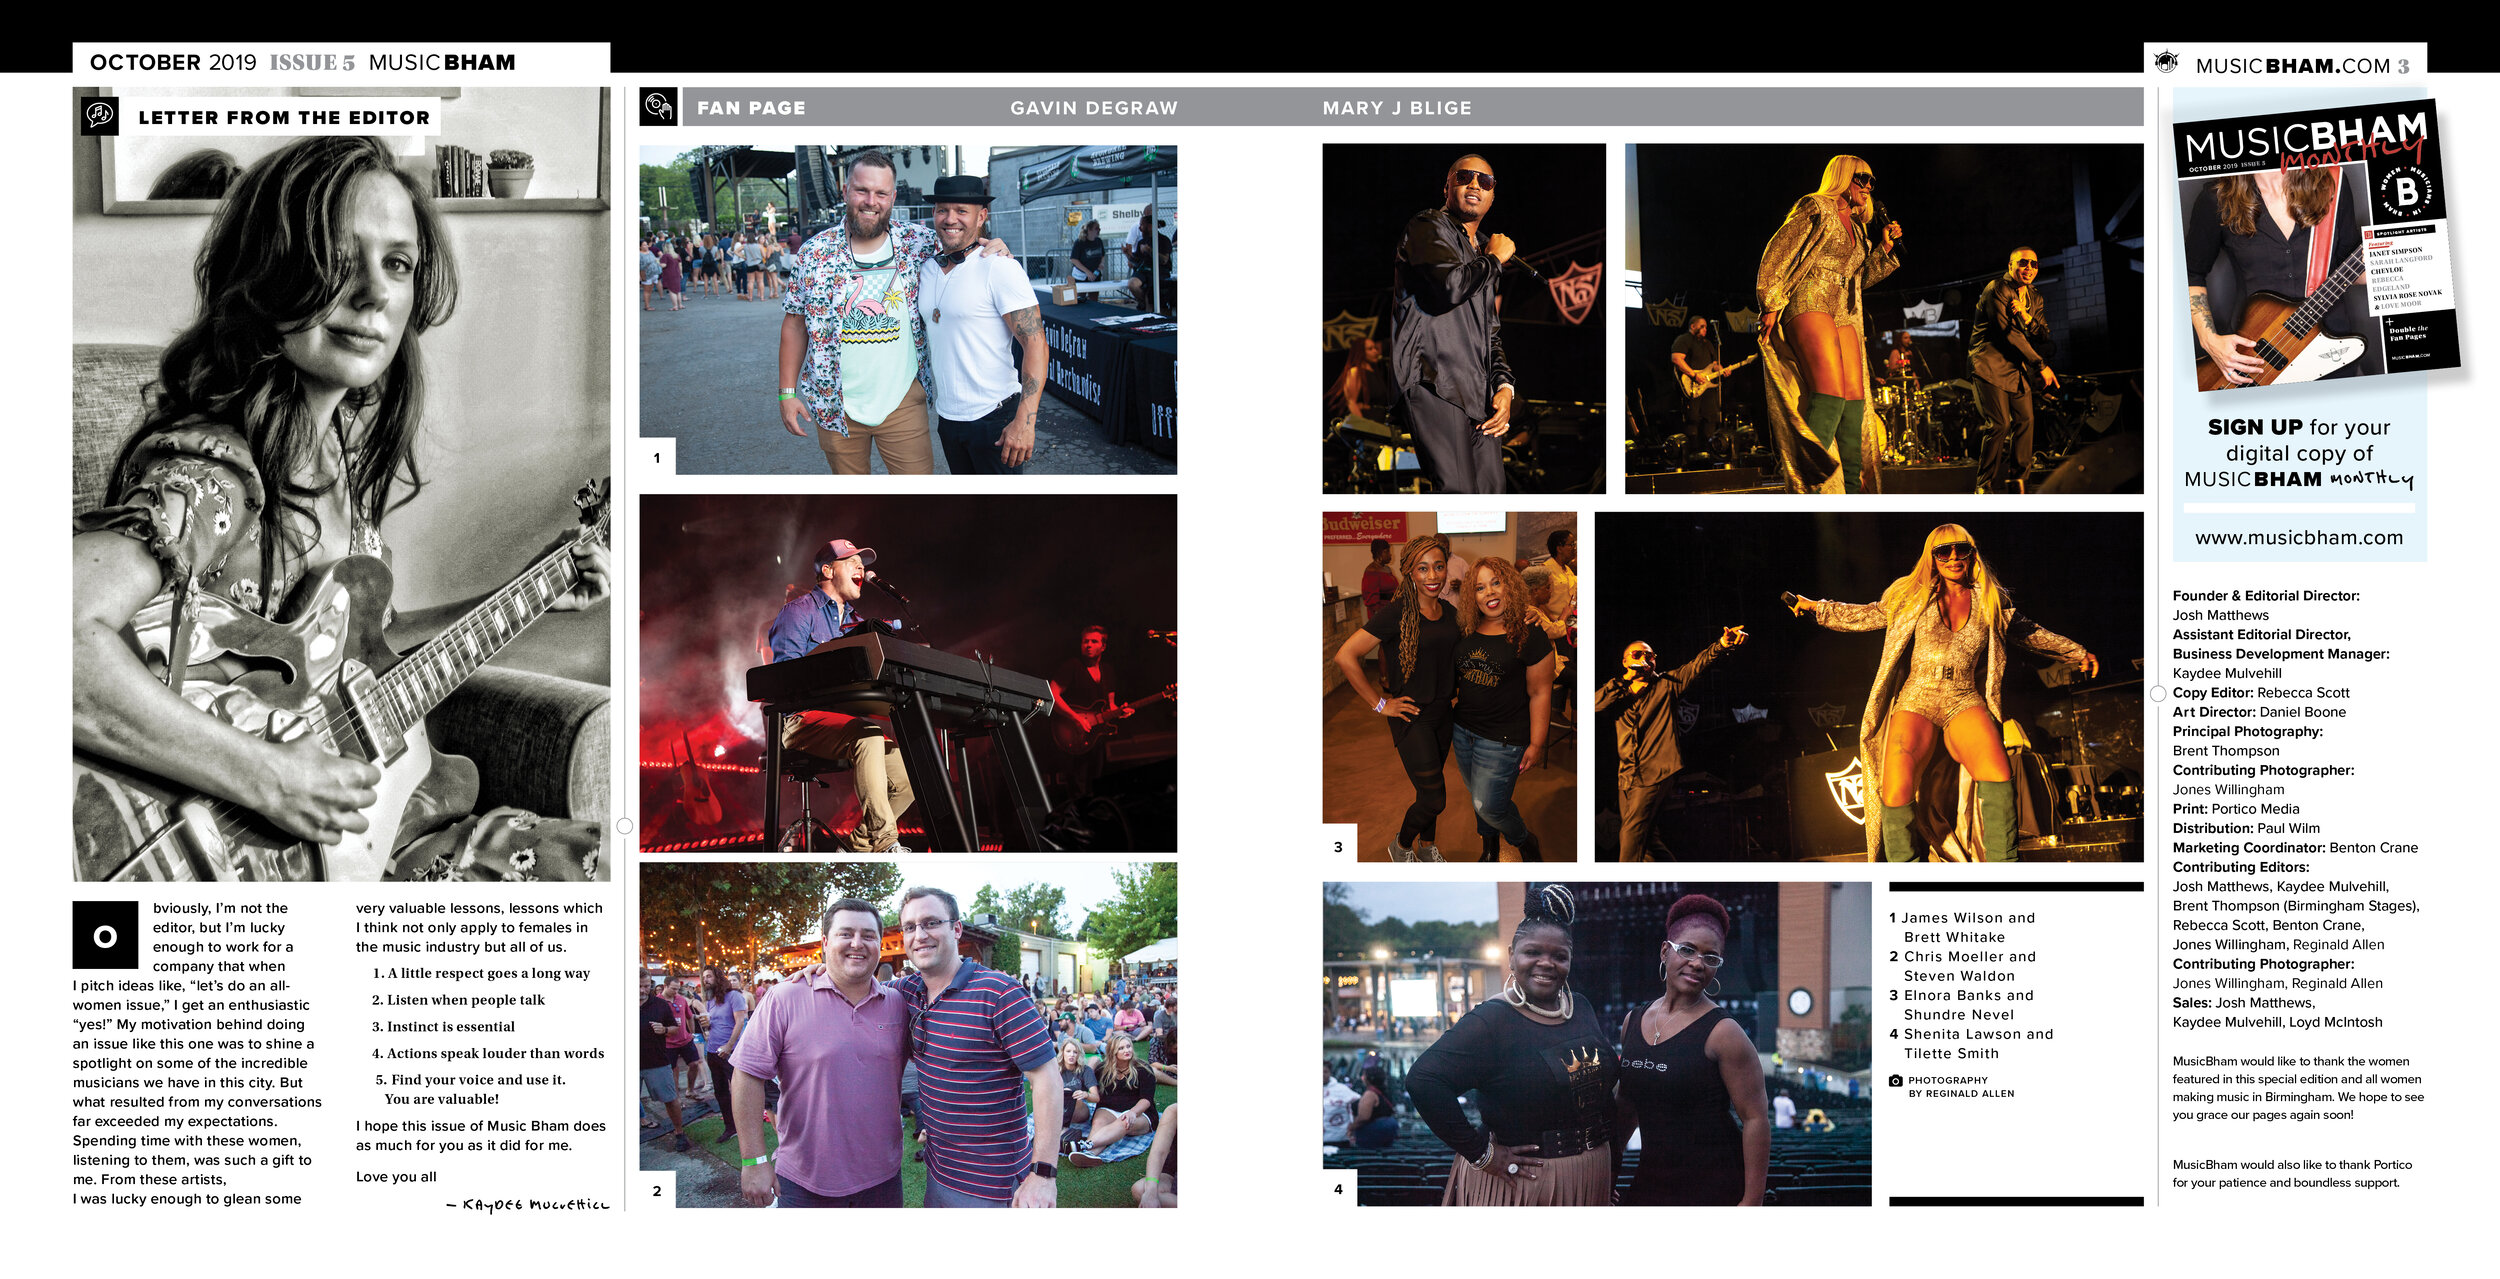Select the Copy Editor: Rebecca Scott line
Image resolution: width=2500 pixels, height=1279 pixels.
[x=2260, y=693]
